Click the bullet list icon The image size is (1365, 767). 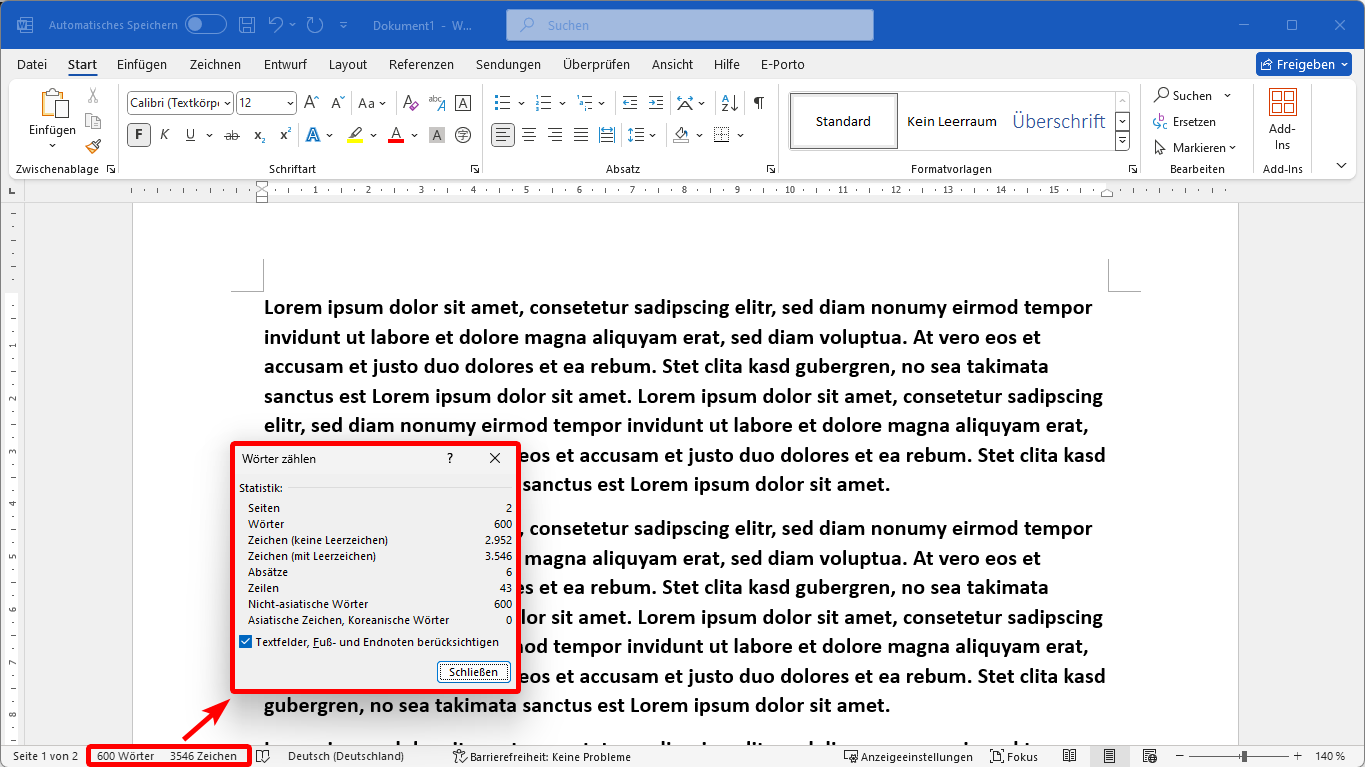[x=502, y=103]
